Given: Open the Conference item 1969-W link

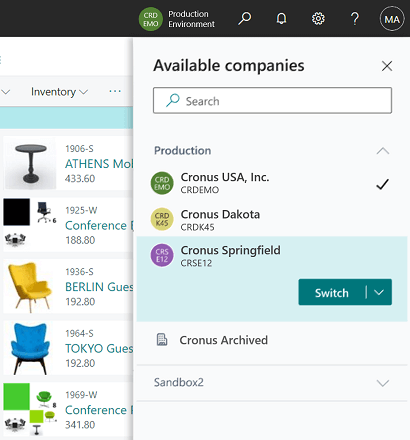Looking at the screenshot, I should click(x=99, y=410).
